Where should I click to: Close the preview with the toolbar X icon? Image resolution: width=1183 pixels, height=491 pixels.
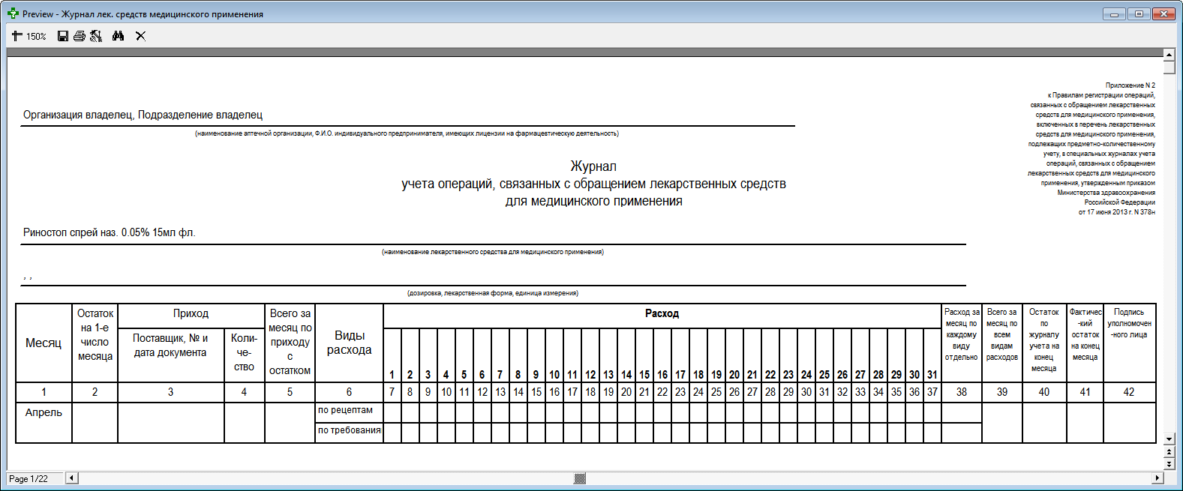click(140, 35)
